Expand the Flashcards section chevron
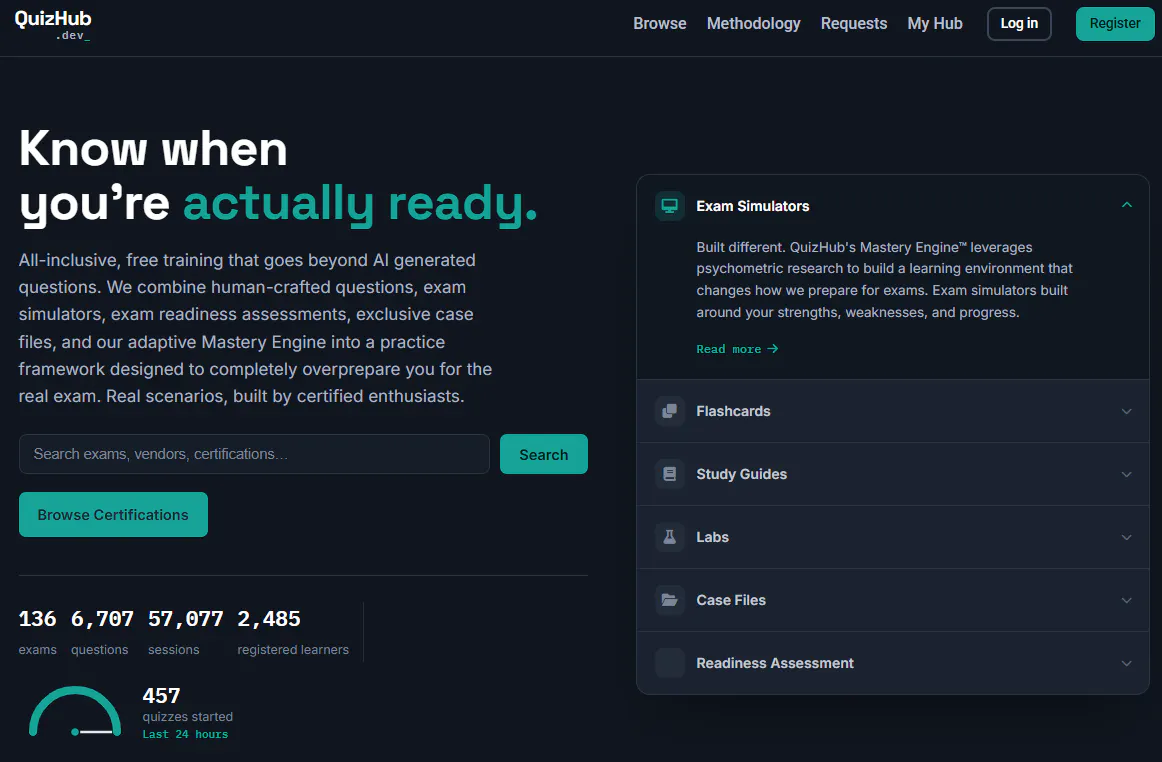The image size is (1162, 762). (x=1126, y=411)
